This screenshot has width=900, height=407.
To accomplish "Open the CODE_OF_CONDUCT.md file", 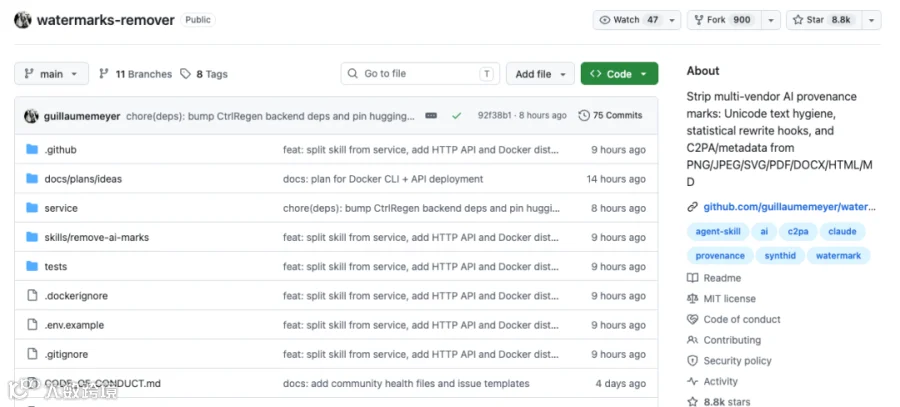I will click(x=102, y=383).
